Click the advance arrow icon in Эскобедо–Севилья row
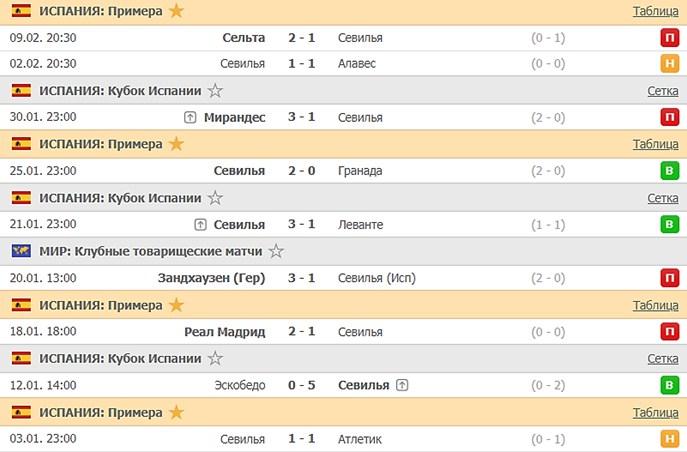This screenshot has height=452, width=687. pyautogui.click(x=402, y=384)
